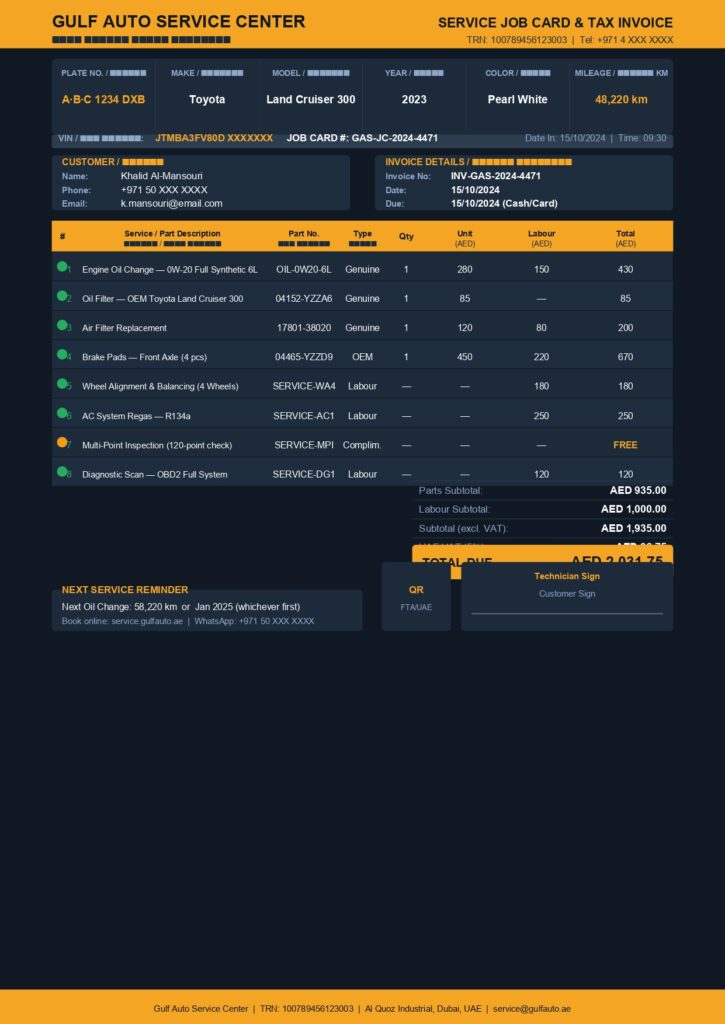The width and height of the screenshot is (725, 1024).
Task: Click the unit price 450 for Brake Pads
Action: pos(465,357)
